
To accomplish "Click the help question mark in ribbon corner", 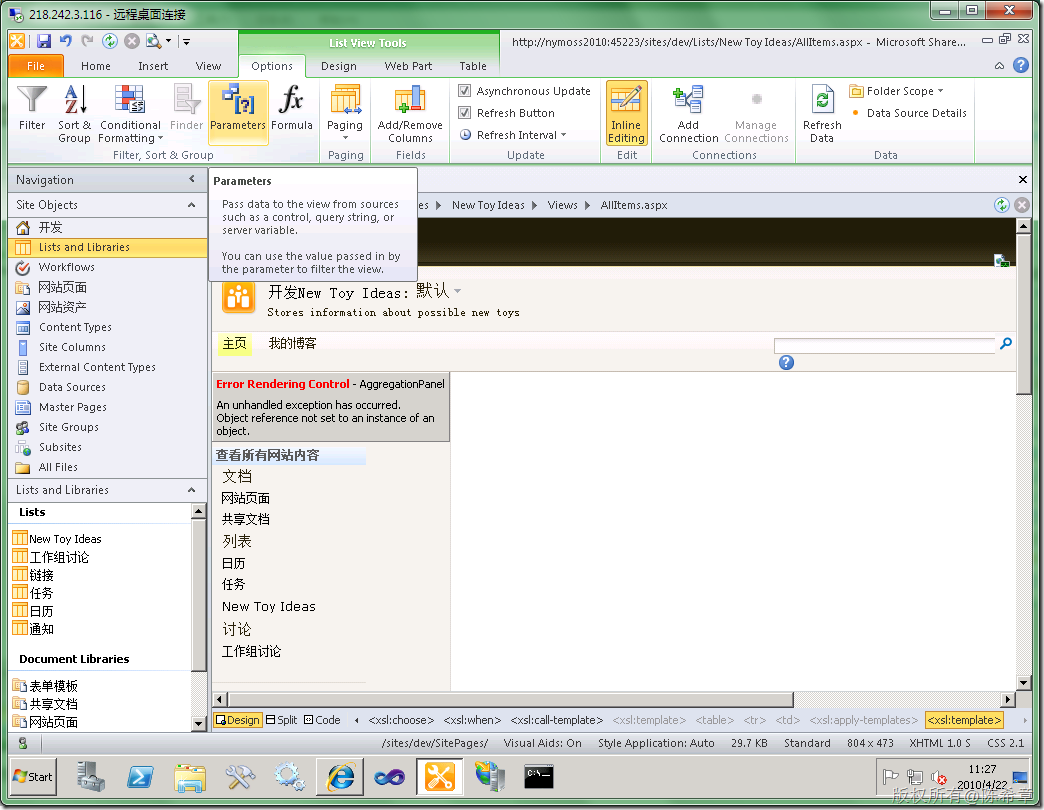I will [x=1021, y=65].
